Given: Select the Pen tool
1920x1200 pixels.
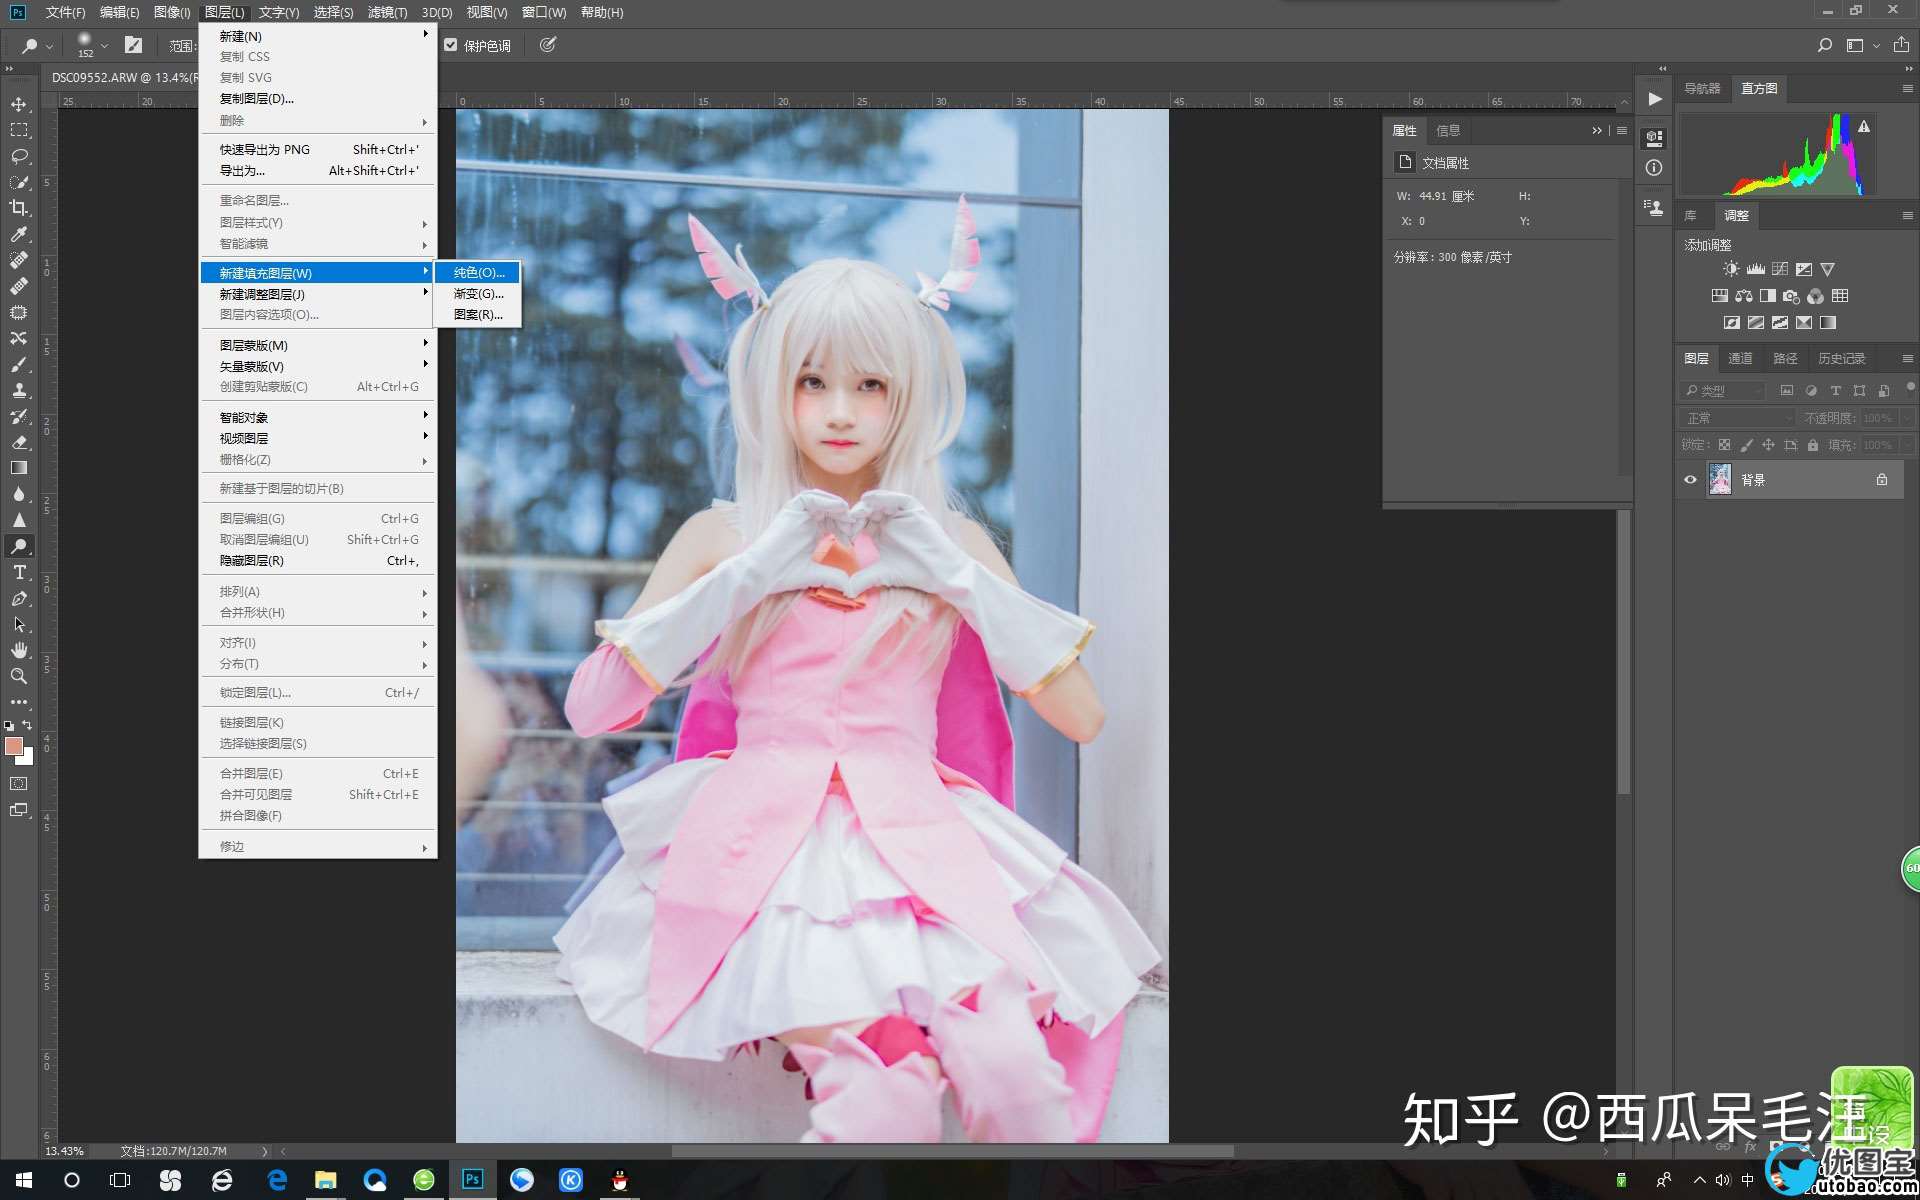Looking at the screenshot, I should point(19,598).
